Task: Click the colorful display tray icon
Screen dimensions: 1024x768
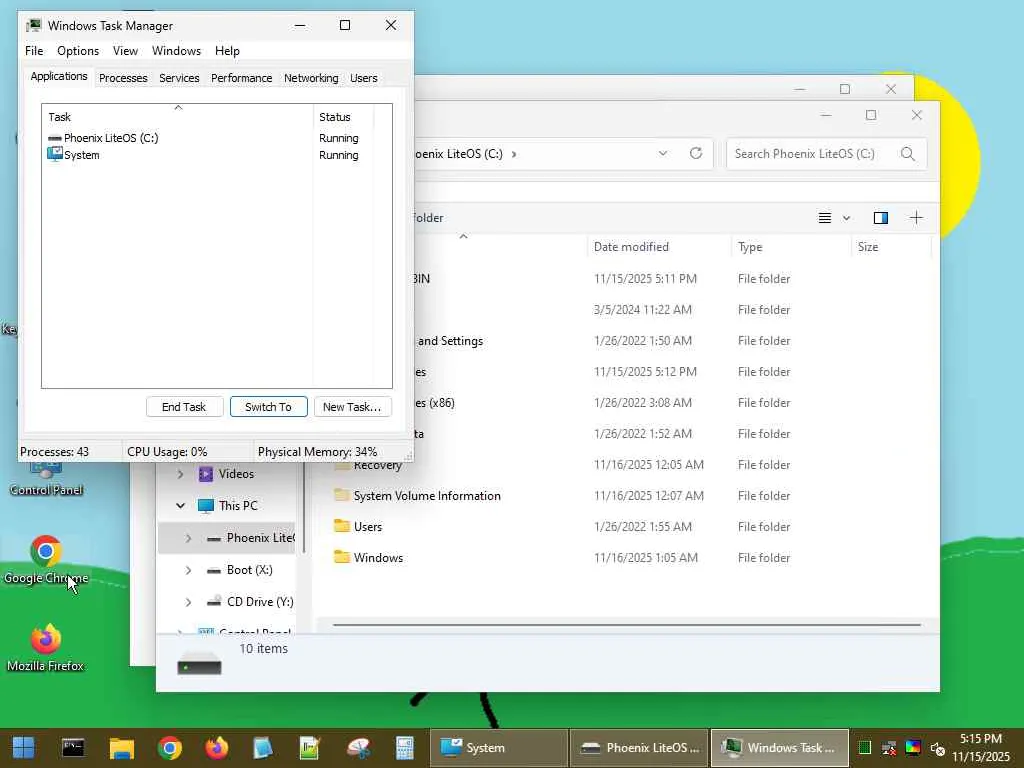Action: click(913, 748)
